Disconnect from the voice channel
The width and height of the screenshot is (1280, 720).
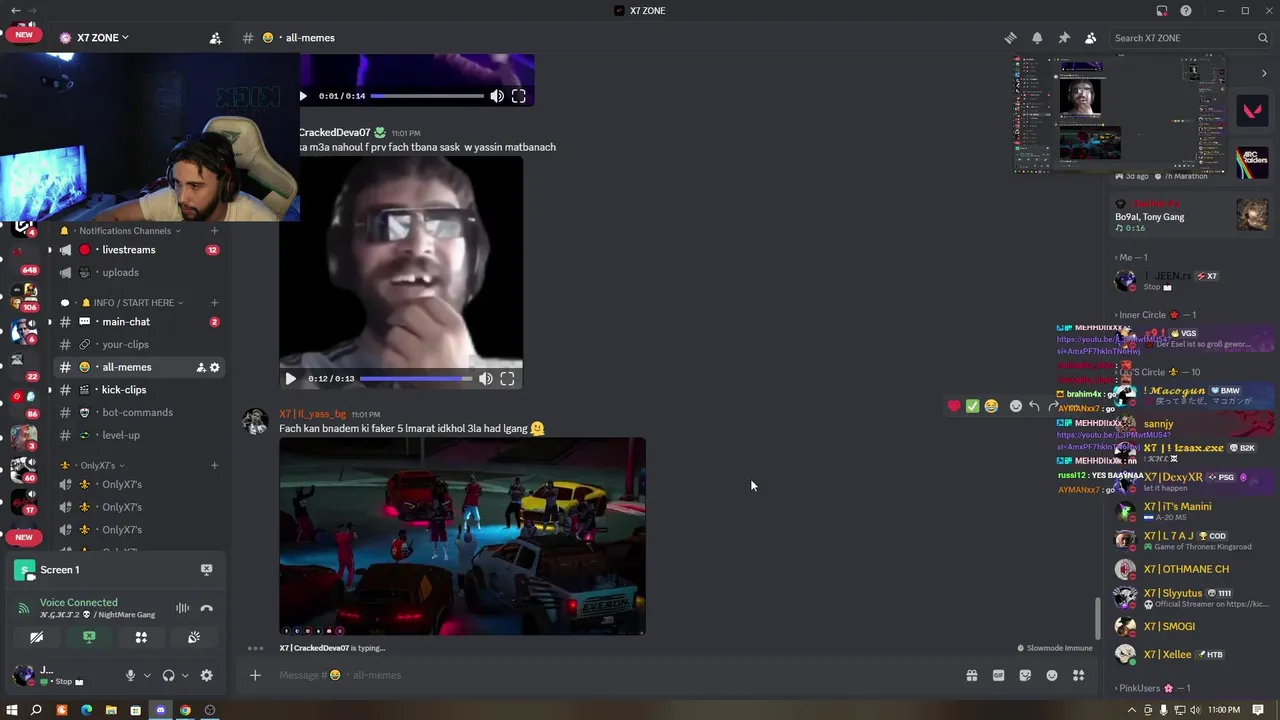tap(207, 608)
